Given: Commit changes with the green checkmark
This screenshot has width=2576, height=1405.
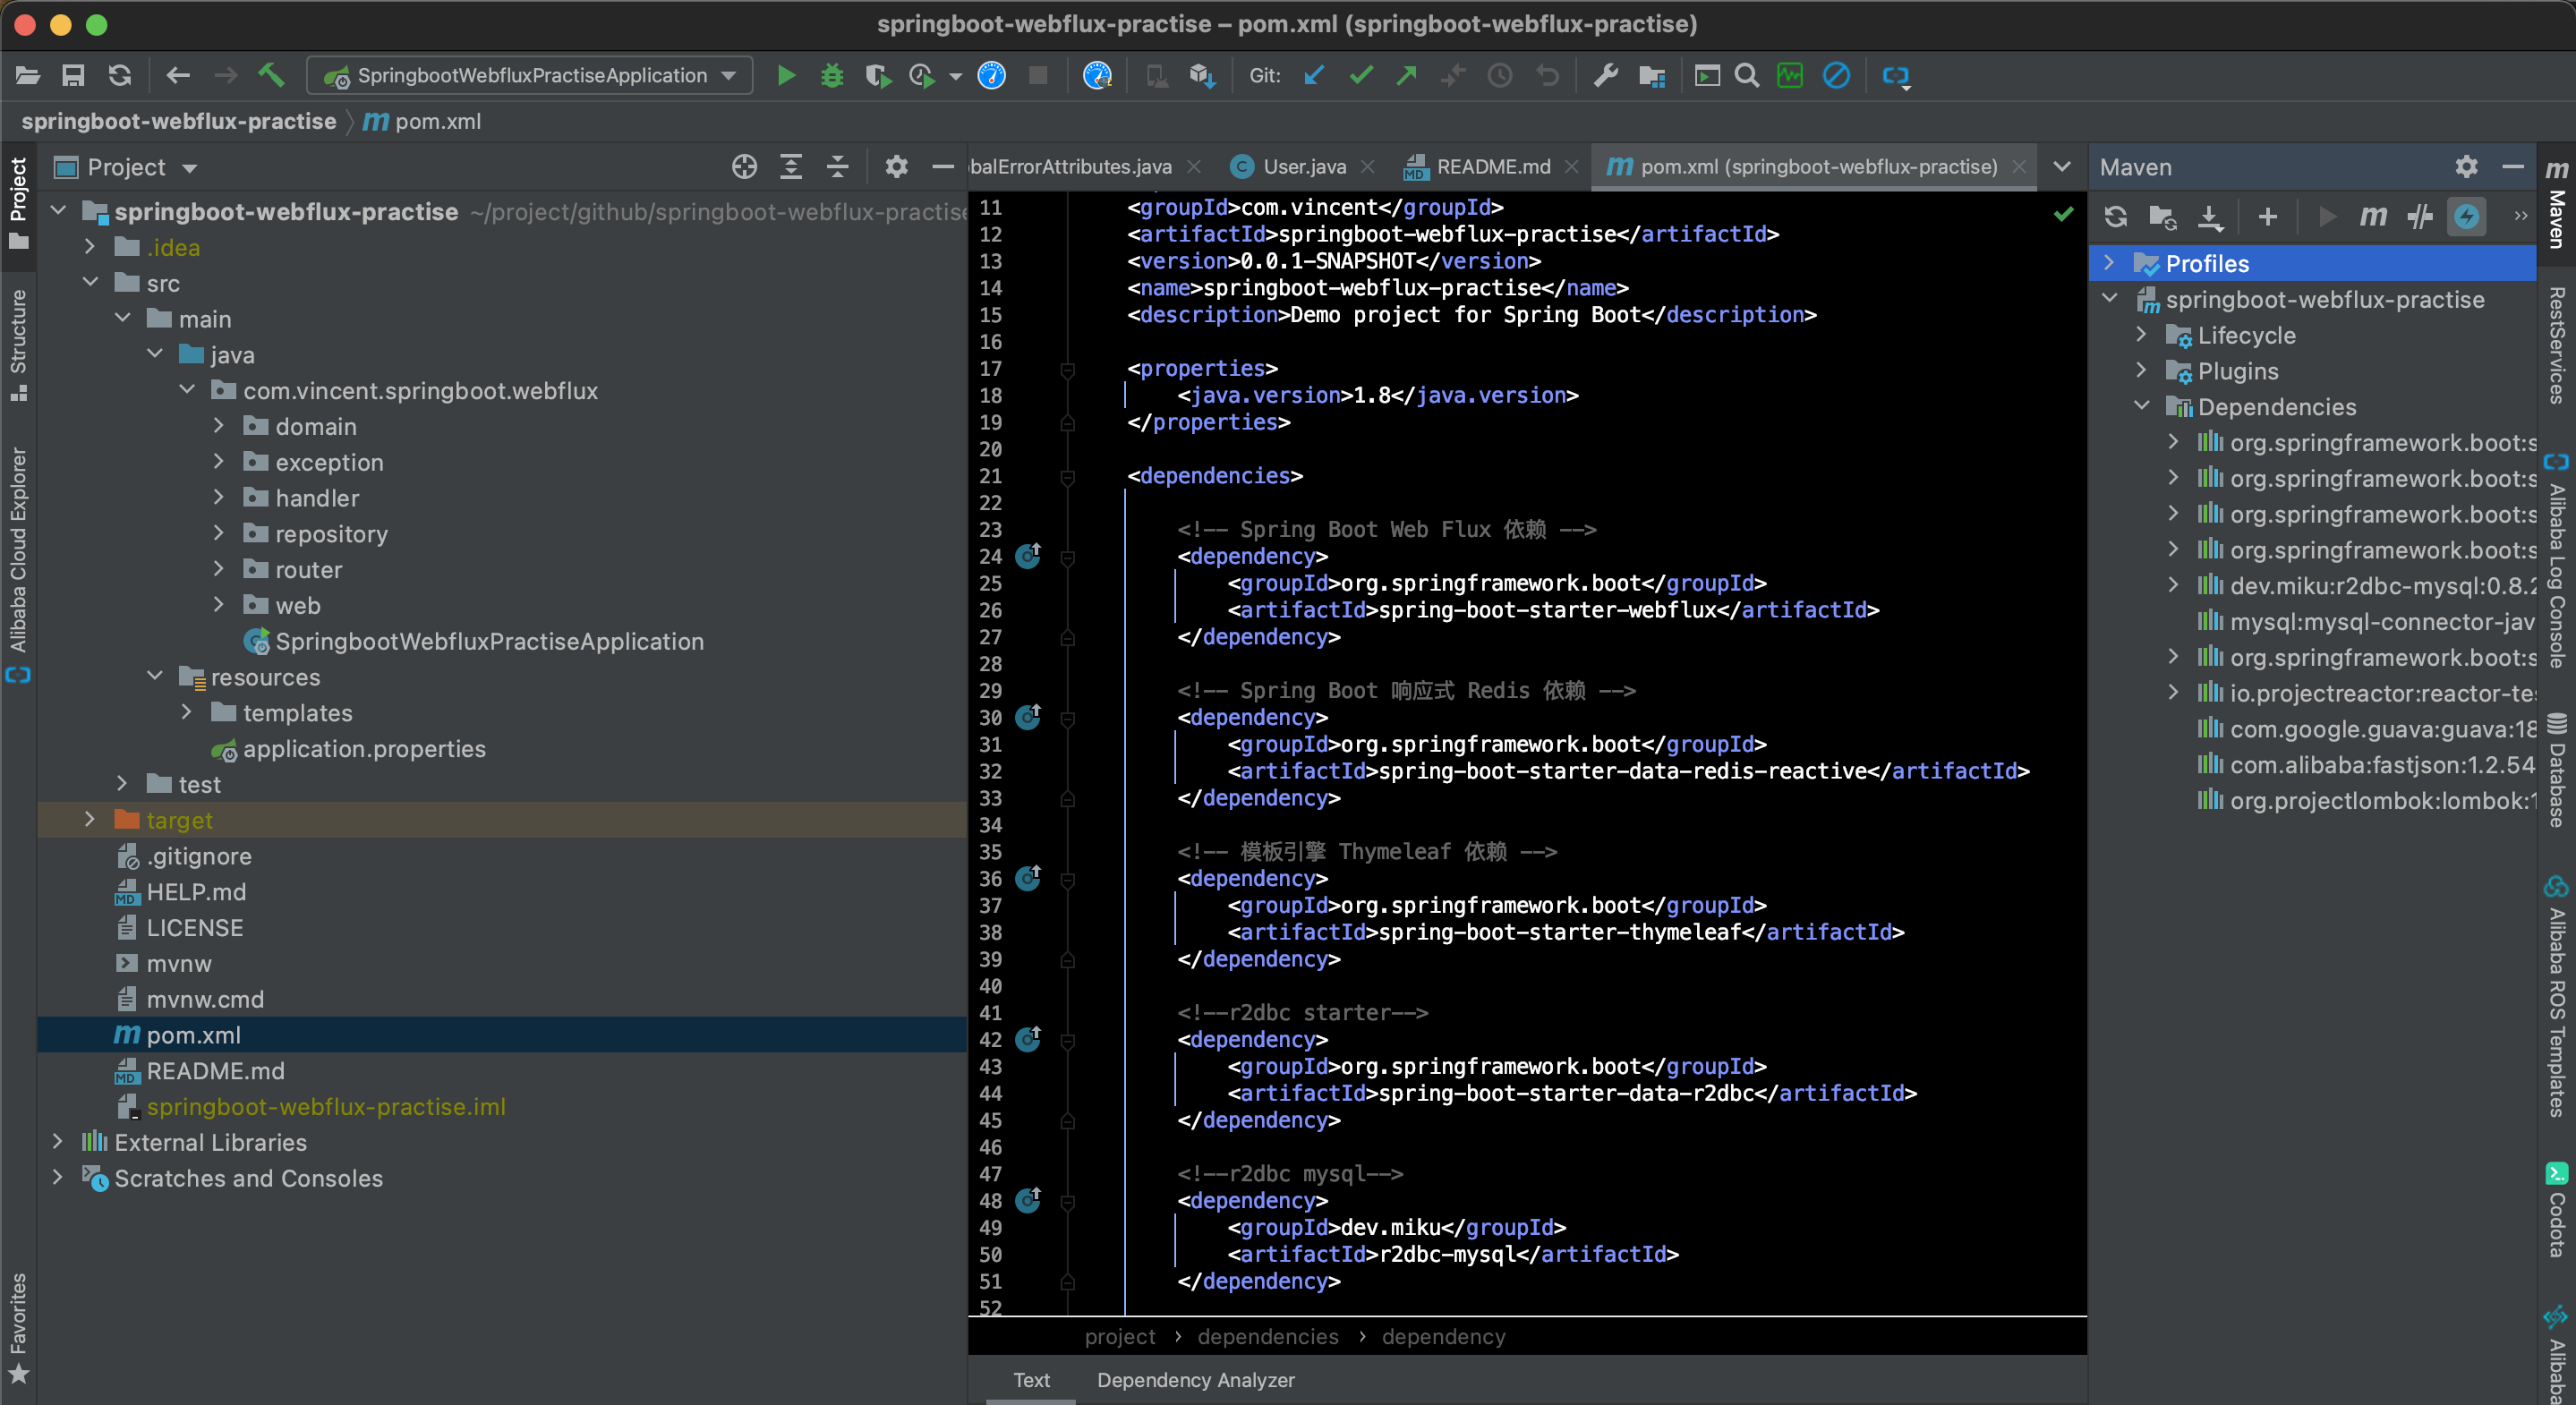Looking at the screenshot, I should pyautogui.click(x=1360, y=76).
